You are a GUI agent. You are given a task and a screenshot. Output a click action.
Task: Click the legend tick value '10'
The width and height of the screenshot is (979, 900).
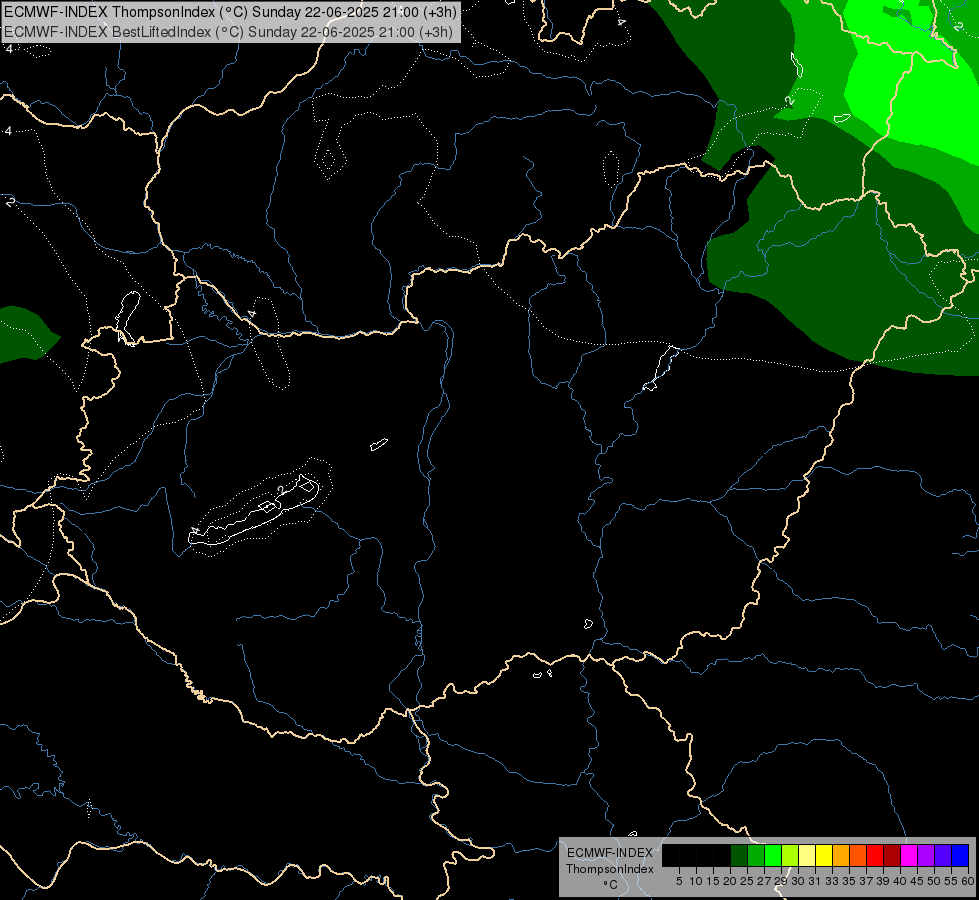click(696, 881)
